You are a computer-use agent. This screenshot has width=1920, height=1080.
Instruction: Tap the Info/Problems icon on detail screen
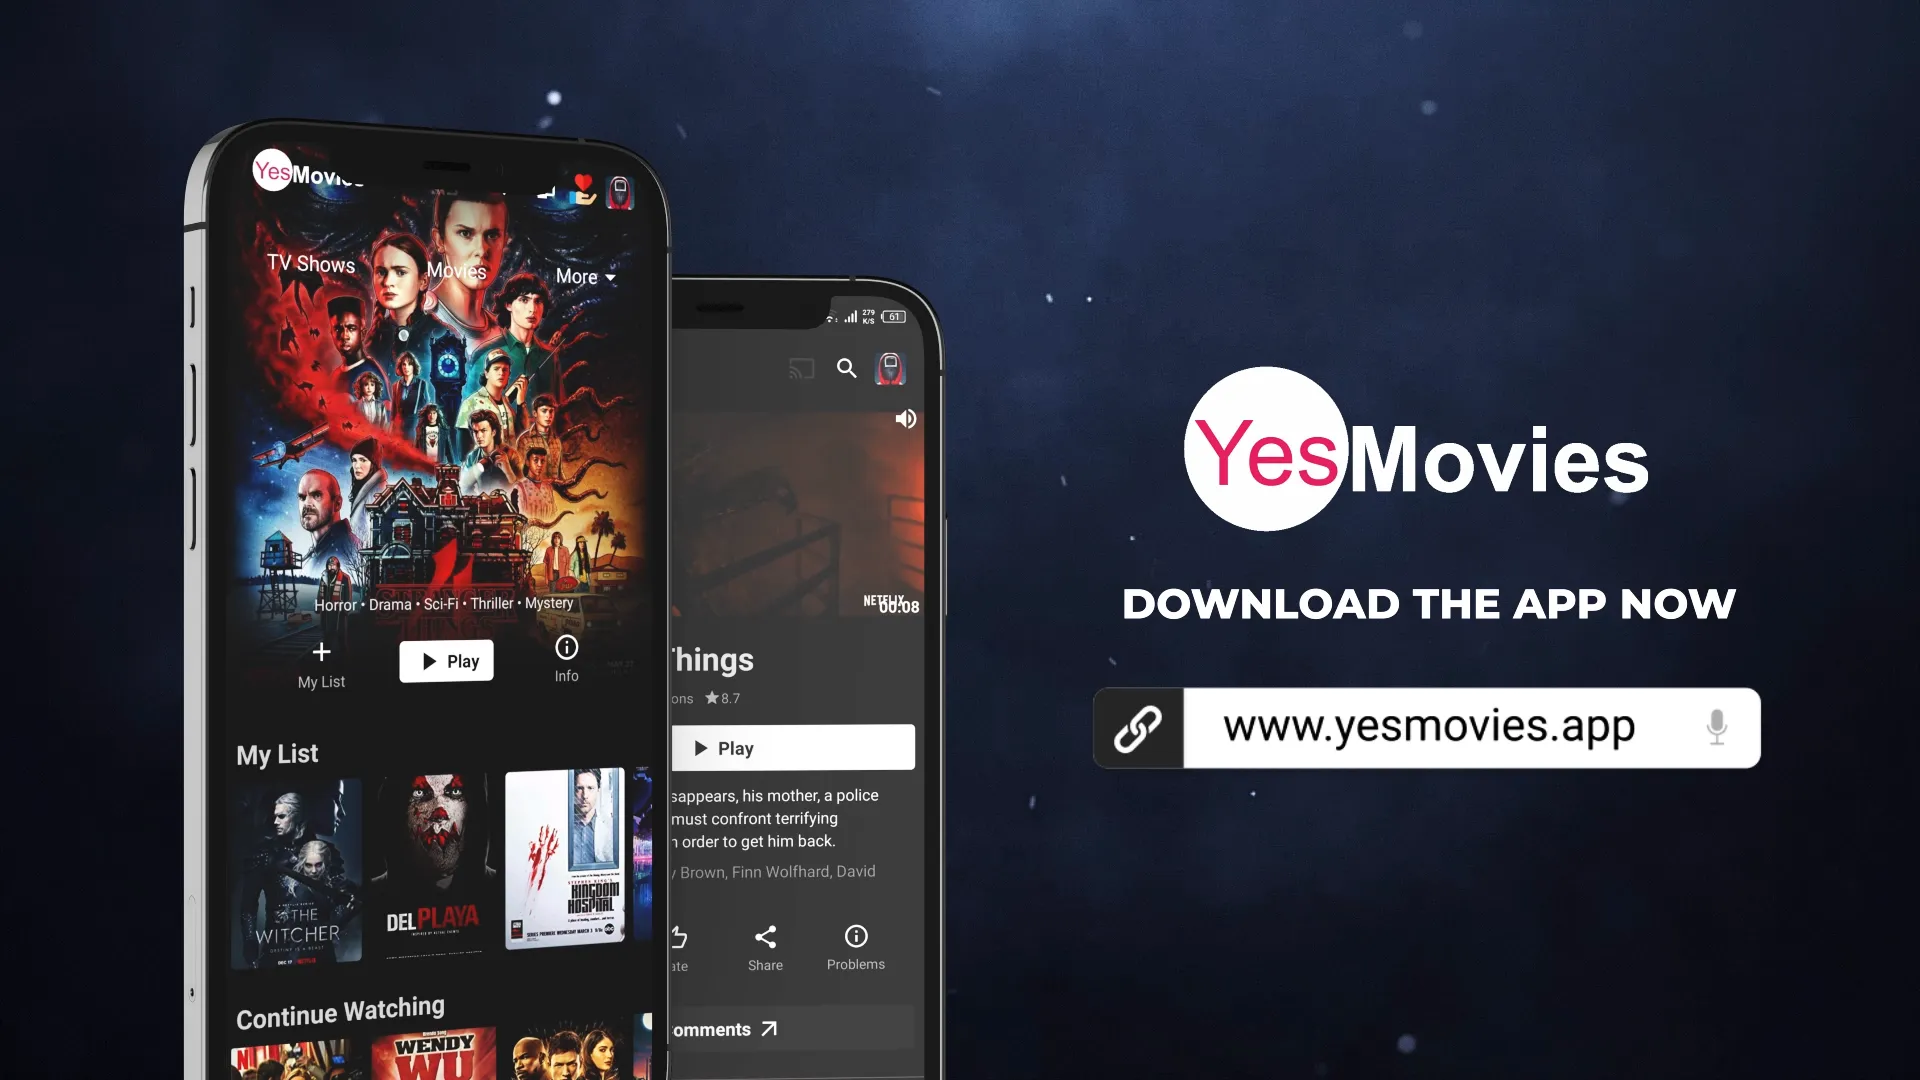point(856,936)
